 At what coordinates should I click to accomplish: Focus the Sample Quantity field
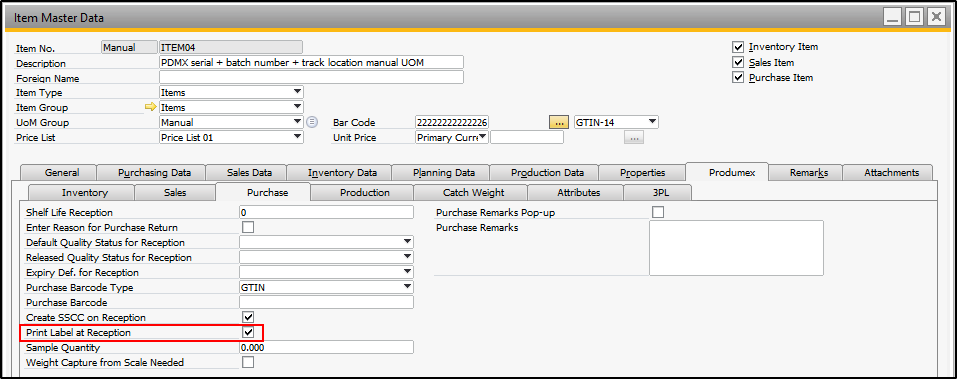327,347
